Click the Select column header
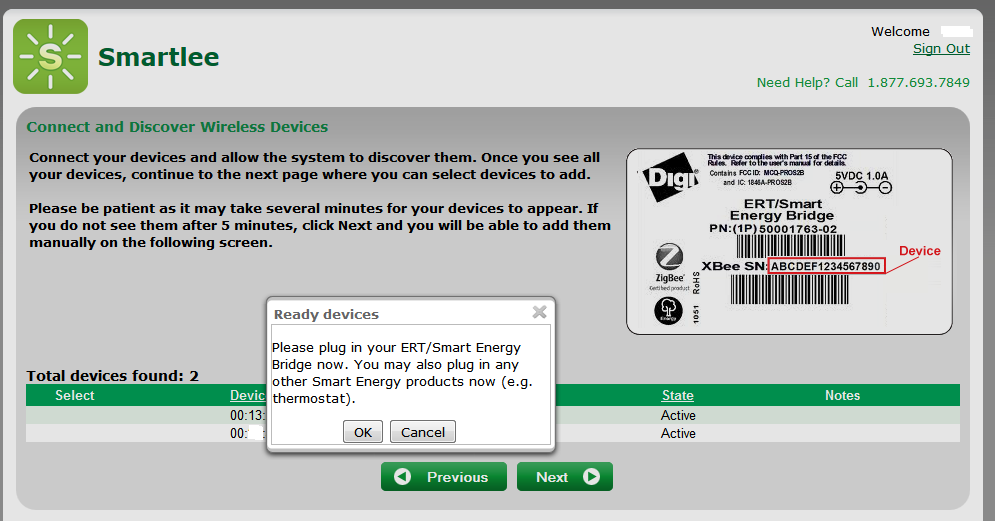This screenshot has height=521, width=995. 75,395
